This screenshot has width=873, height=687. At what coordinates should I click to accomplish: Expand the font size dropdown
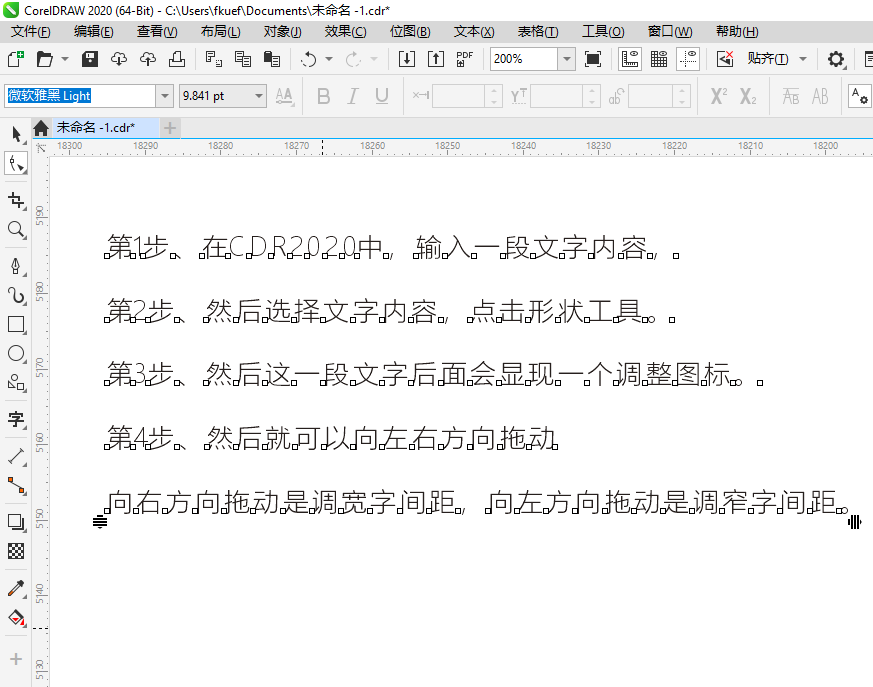click(x=258, y=96)
